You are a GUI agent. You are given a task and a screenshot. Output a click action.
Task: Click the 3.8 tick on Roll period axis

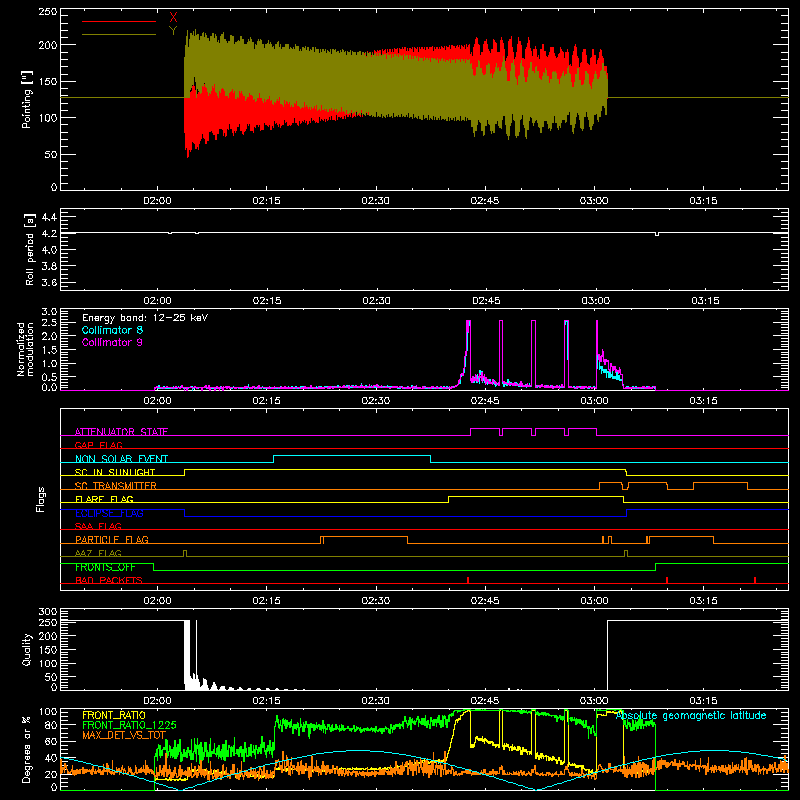tap(49, 266)
